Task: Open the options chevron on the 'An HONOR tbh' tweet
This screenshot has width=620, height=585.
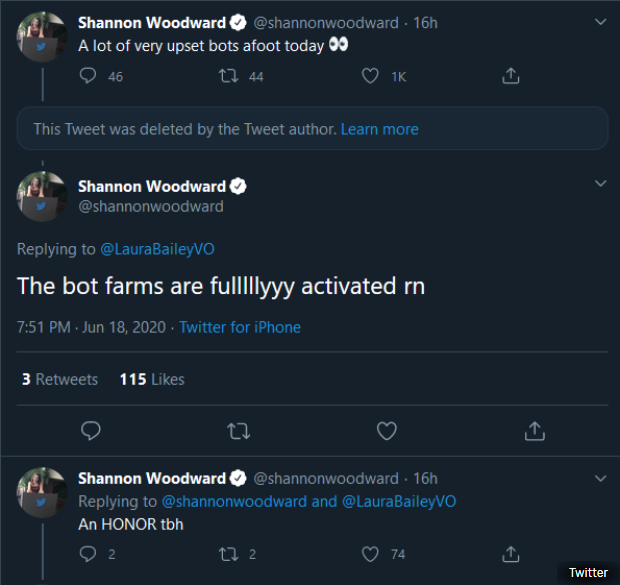Action: pyautogui.click(x=600, y=477)
